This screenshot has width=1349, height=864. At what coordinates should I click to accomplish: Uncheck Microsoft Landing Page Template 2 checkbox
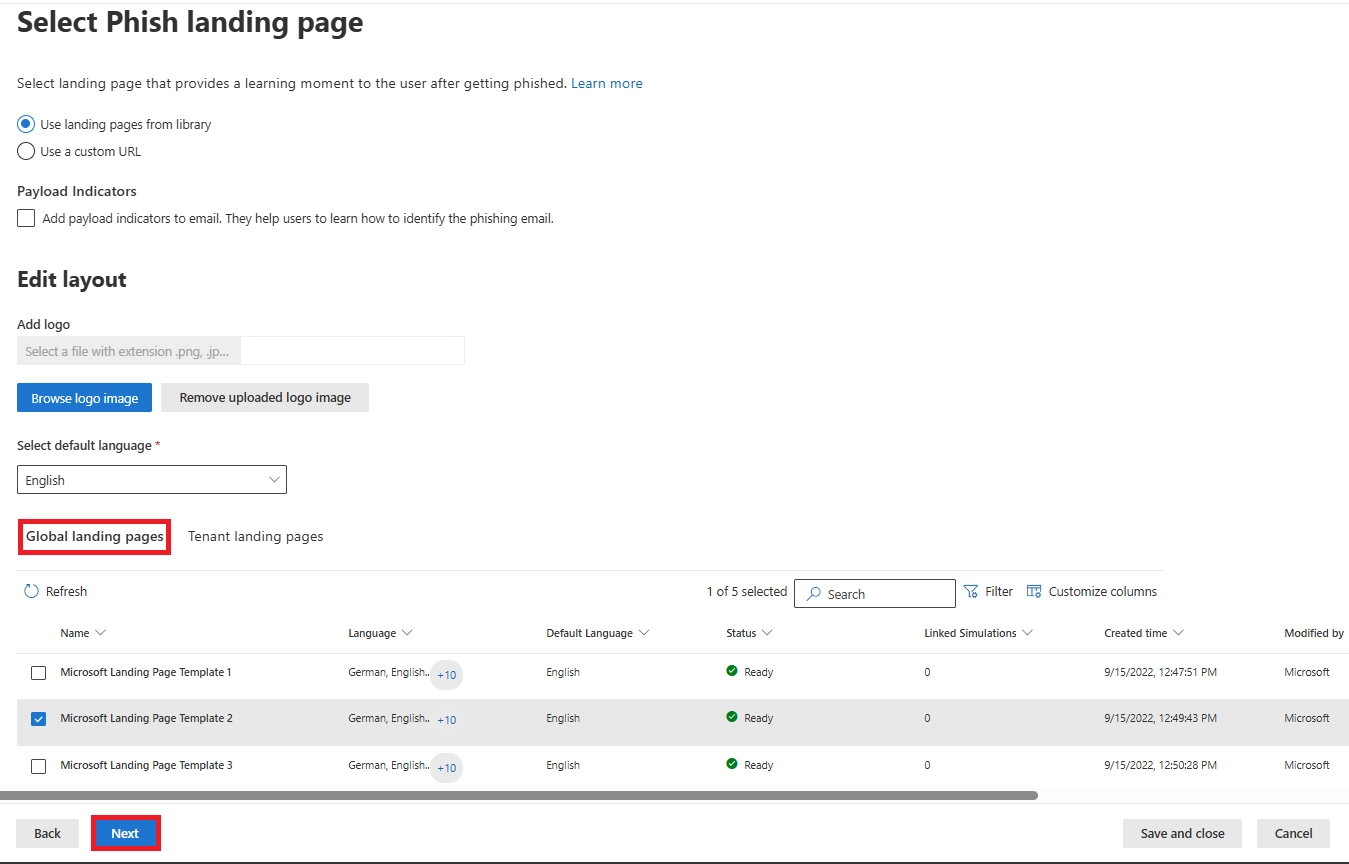38,718
